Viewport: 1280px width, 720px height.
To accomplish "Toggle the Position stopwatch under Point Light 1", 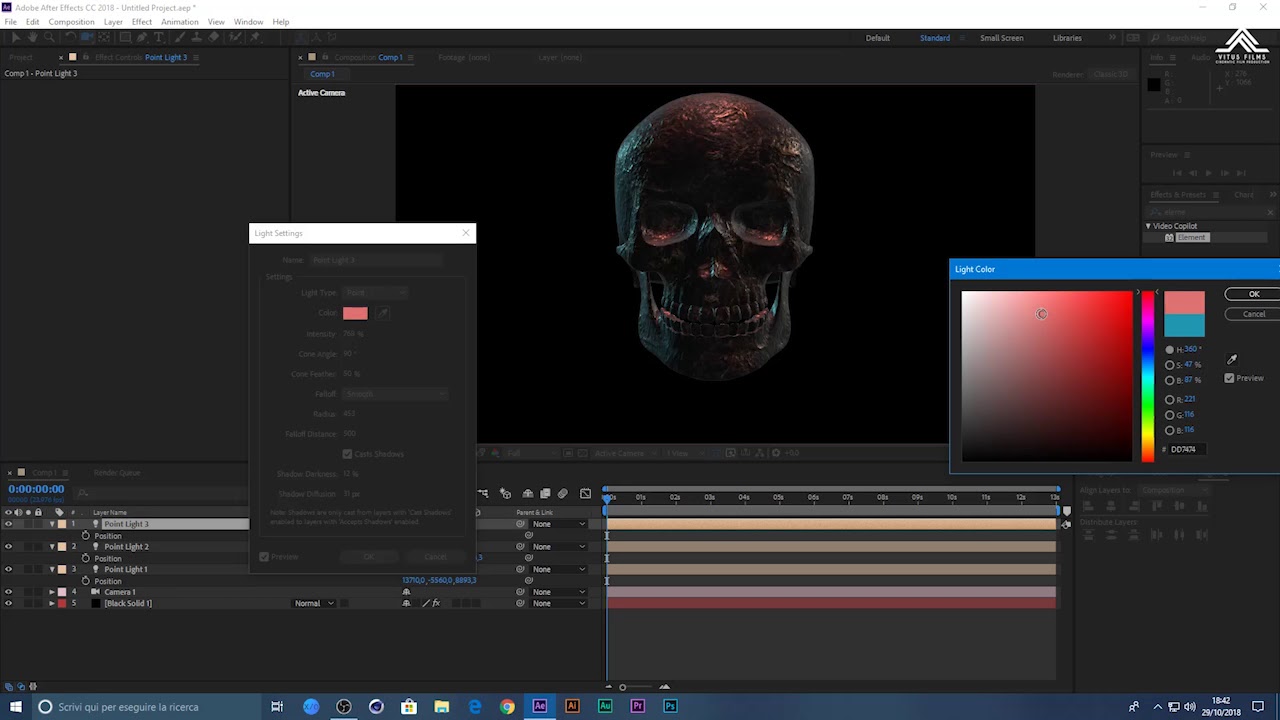I will pos(86,581).
